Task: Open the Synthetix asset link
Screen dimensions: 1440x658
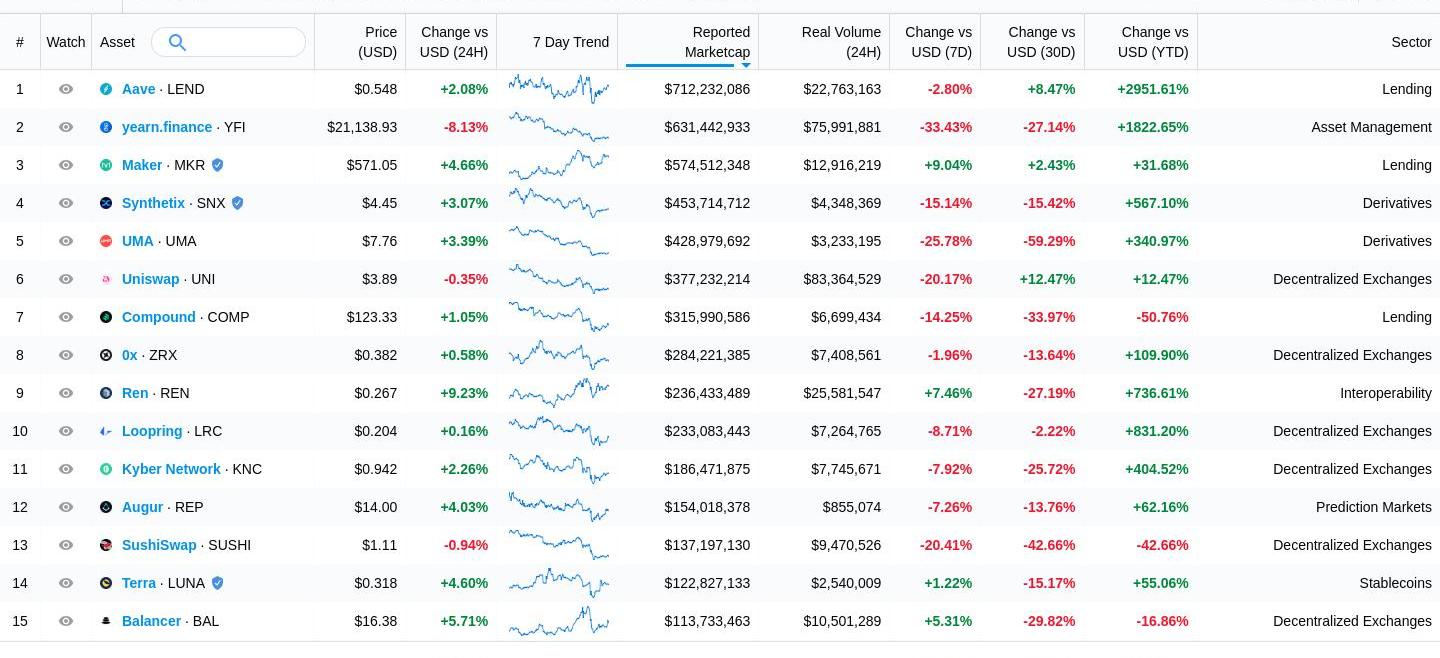Action: tap(153, 203)
